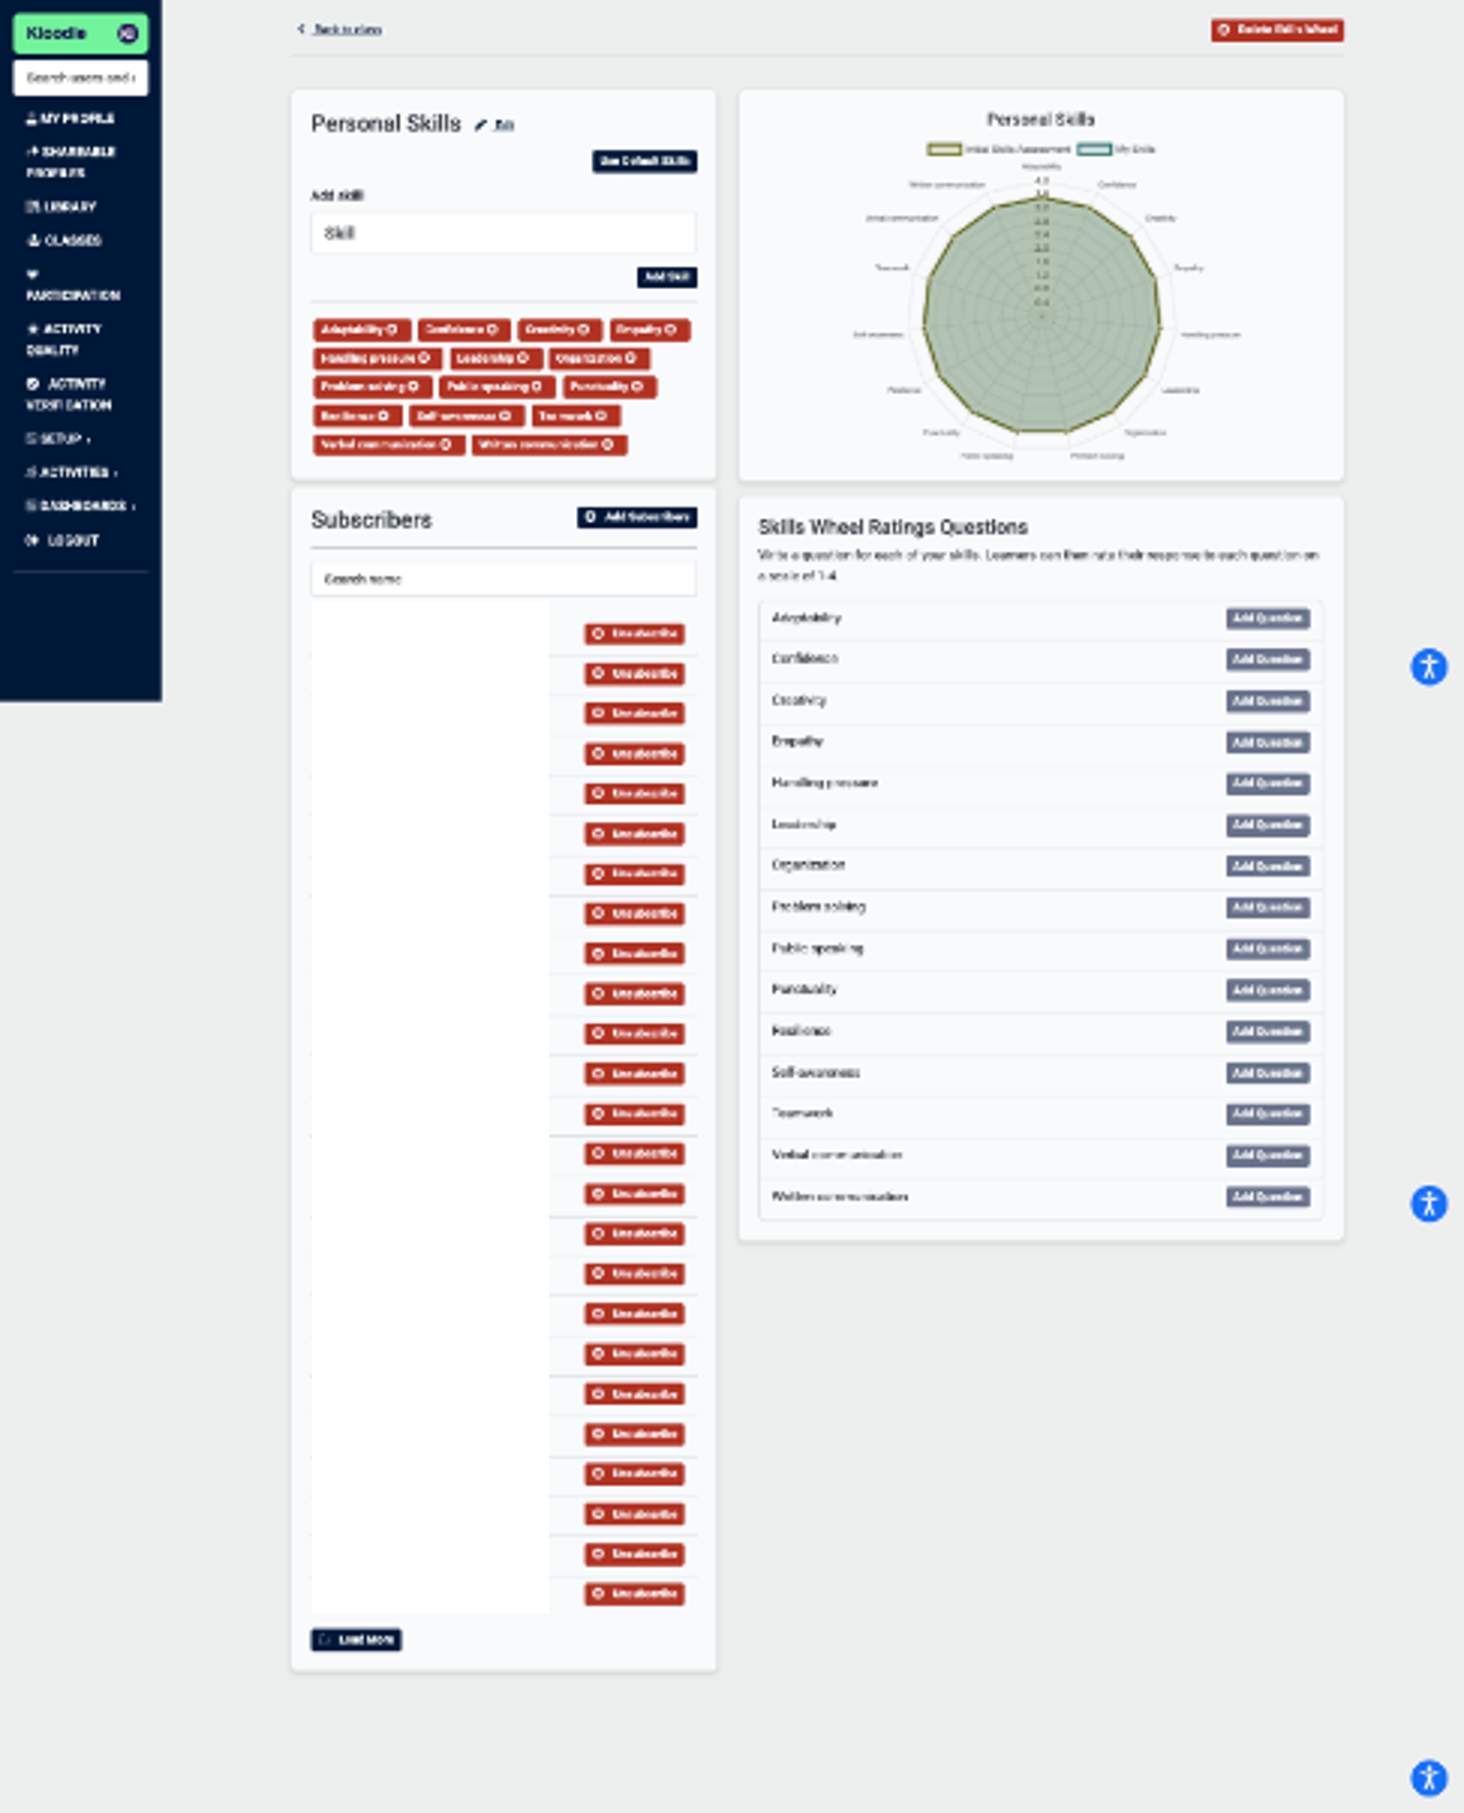Click the Use Default Skills button

pos(644,161)
